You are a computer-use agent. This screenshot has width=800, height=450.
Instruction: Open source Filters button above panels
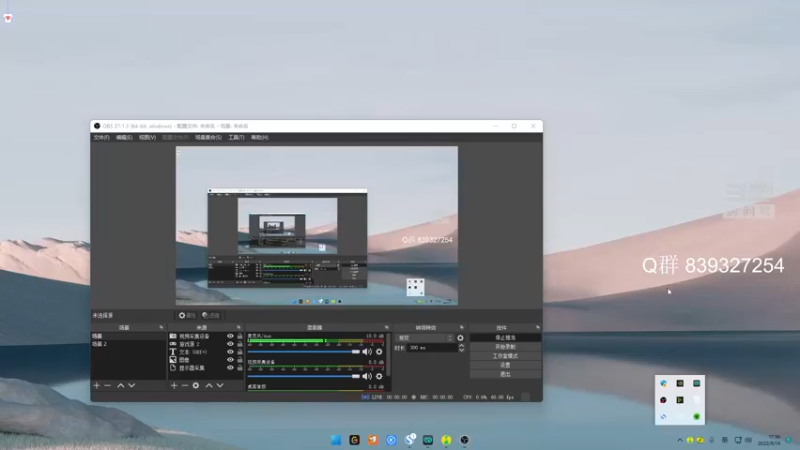211,316
